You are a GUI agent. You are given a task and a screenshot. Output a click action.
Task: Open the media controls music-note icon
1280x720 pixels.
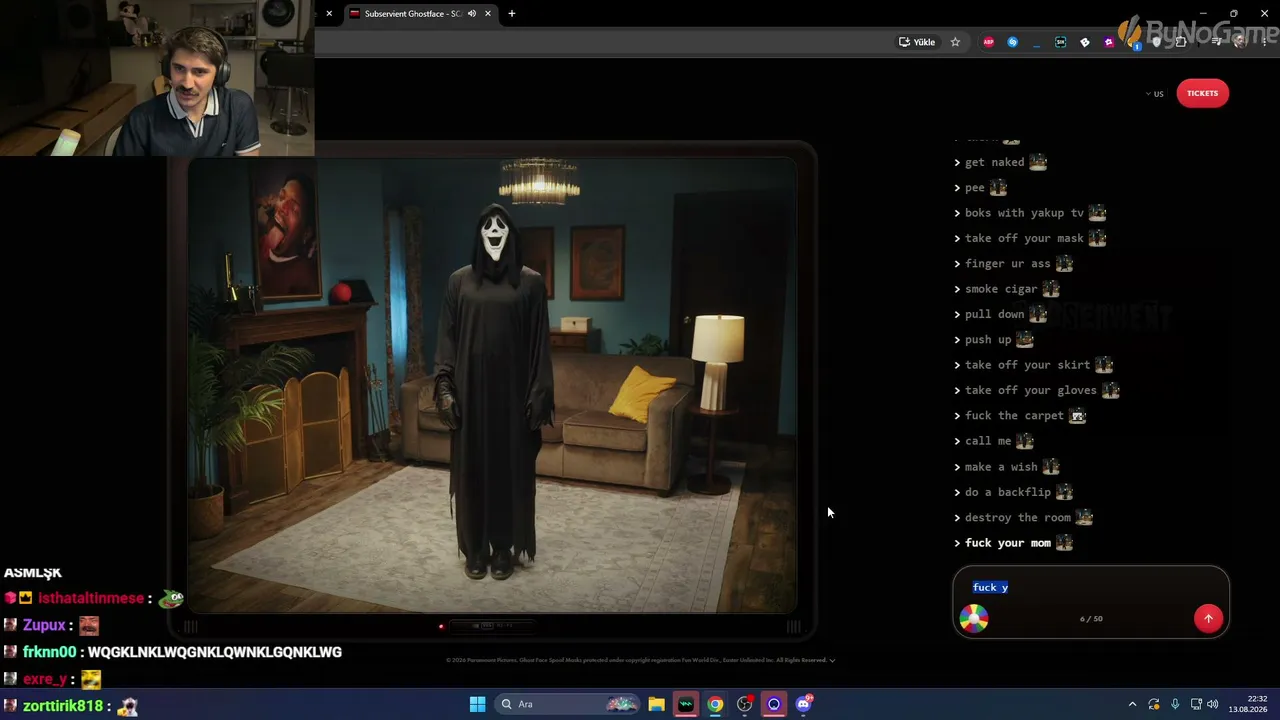point(1217,42)
